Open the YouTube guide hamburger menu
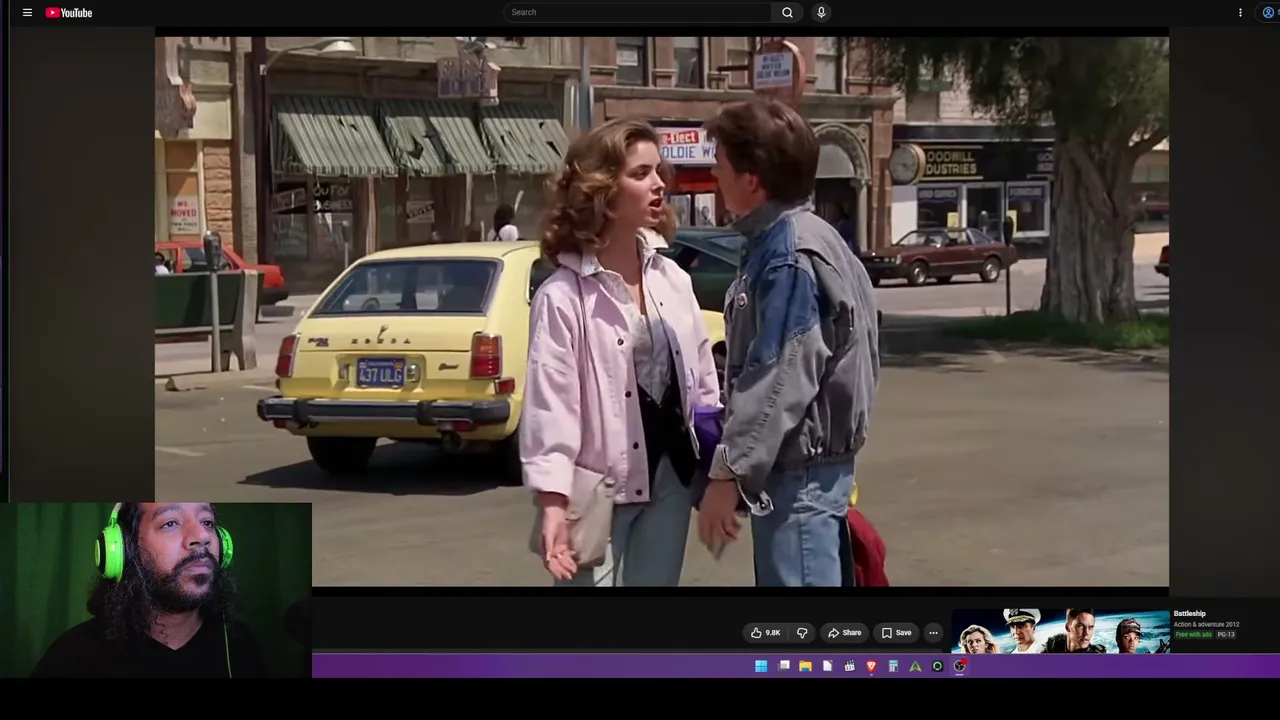Image resolution: width=1280 pixels, height=720 pixels. tap(27, 13)
